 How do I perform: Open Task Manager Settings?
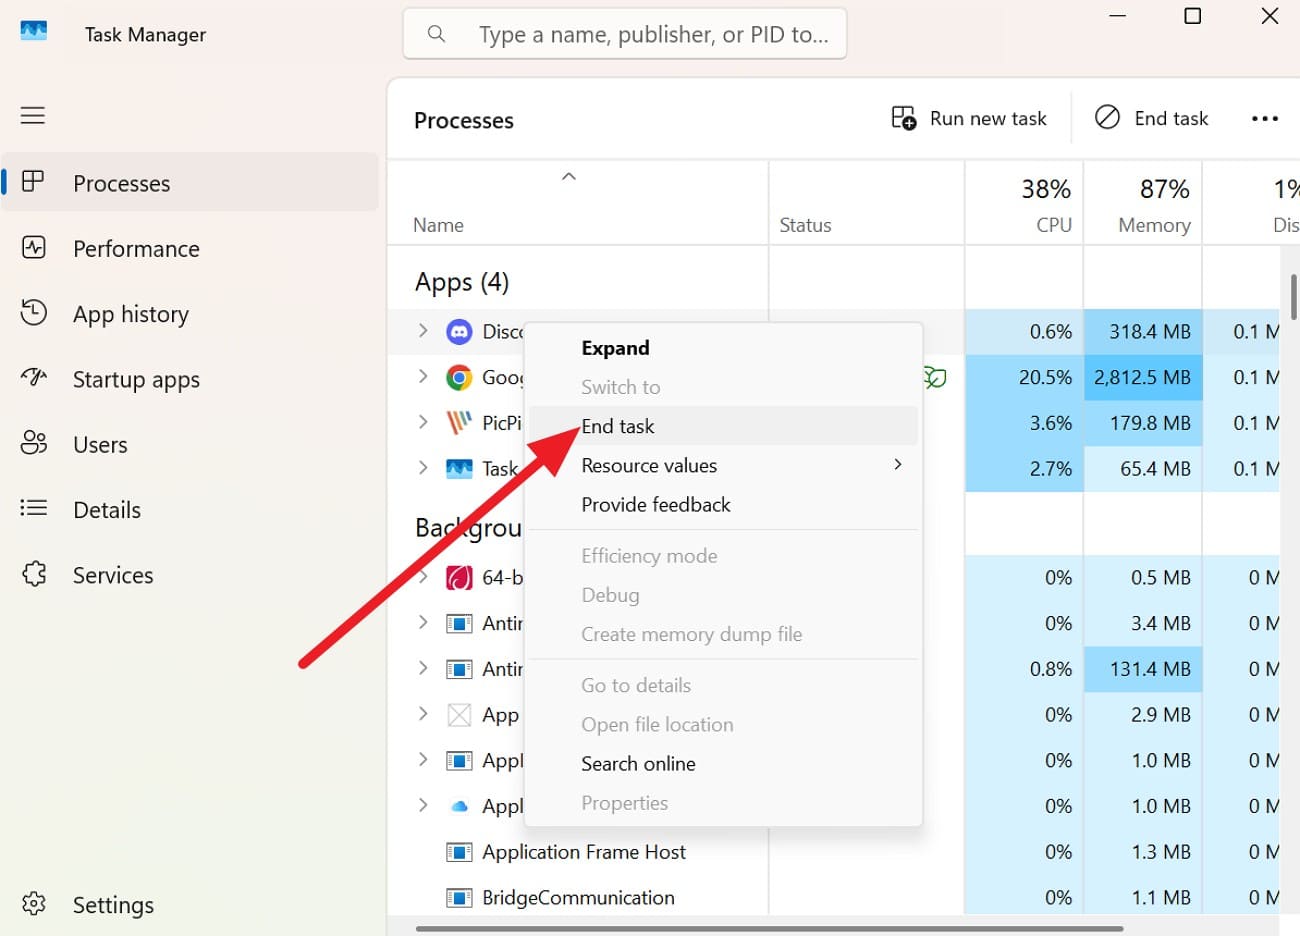(113, 904)
